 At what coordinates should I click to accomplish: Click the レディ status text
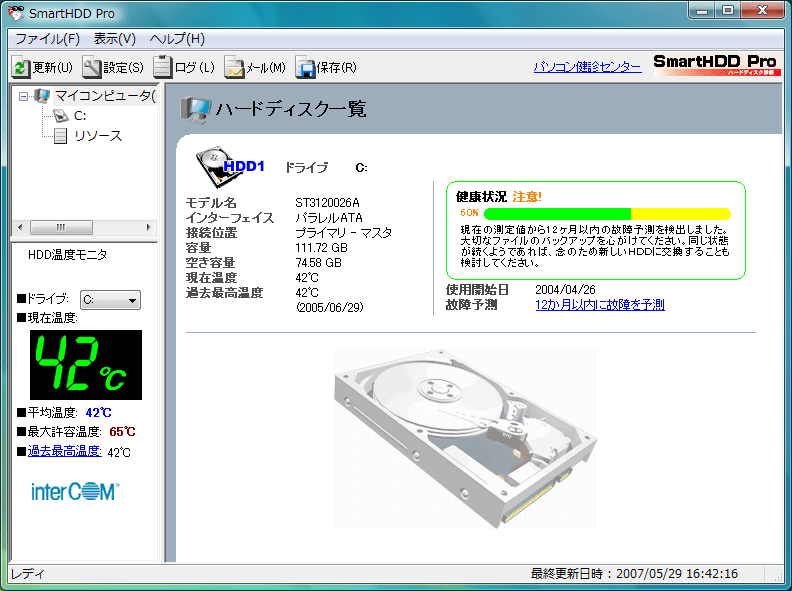[x=28, y=574]
